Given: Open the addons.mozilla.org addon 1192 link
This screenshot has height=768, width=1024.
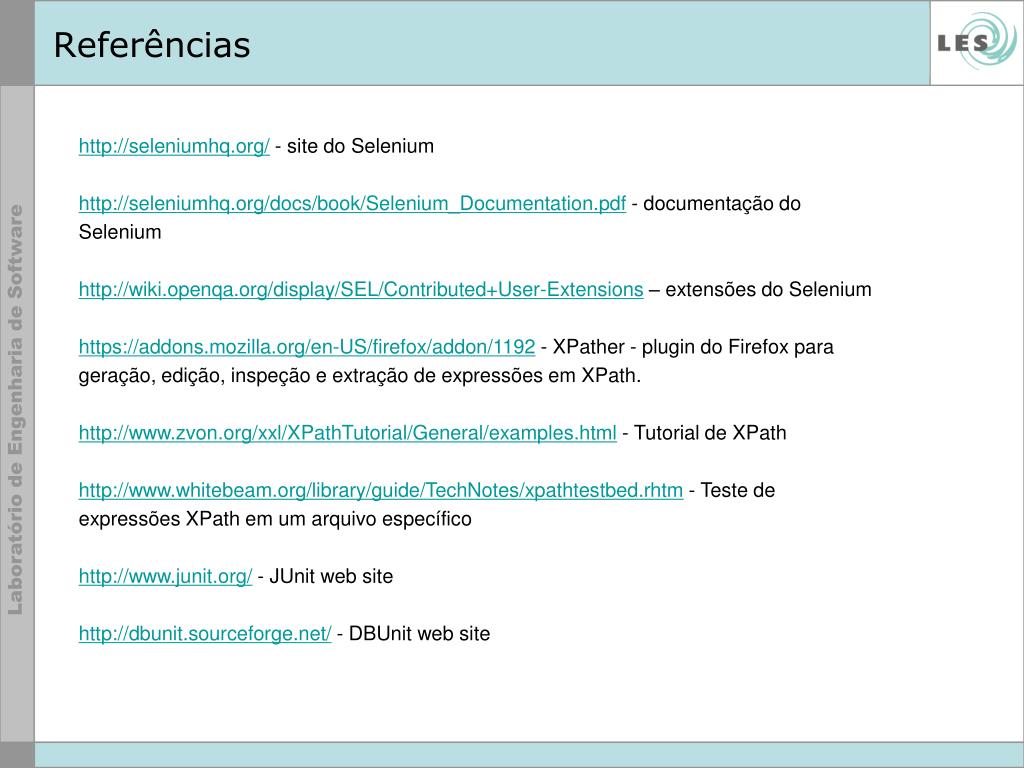Looking at the screenshot, I should [x=307, y=347].
